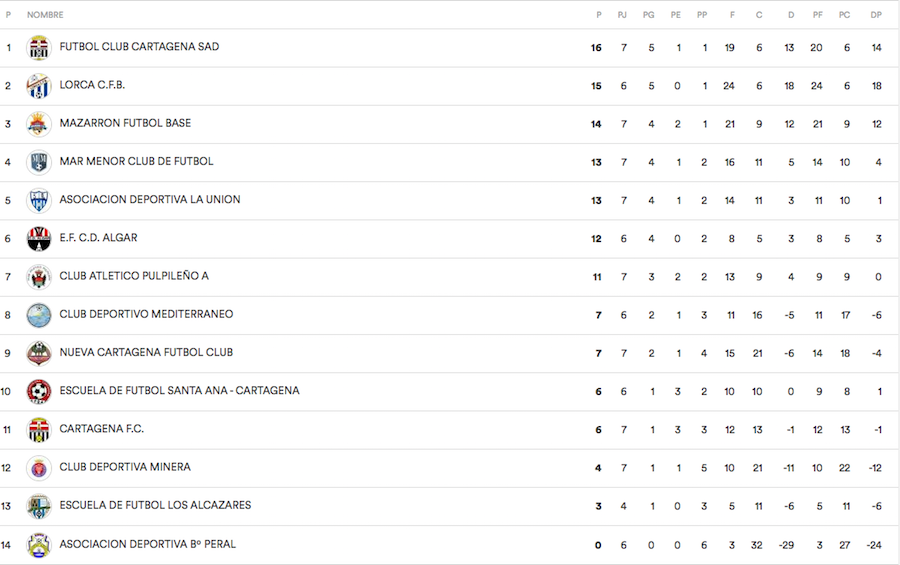This screenshot has height=565, width=900.
Task: Click the Futbol Club Cartagena SAD crest
Action: (38, 48)
